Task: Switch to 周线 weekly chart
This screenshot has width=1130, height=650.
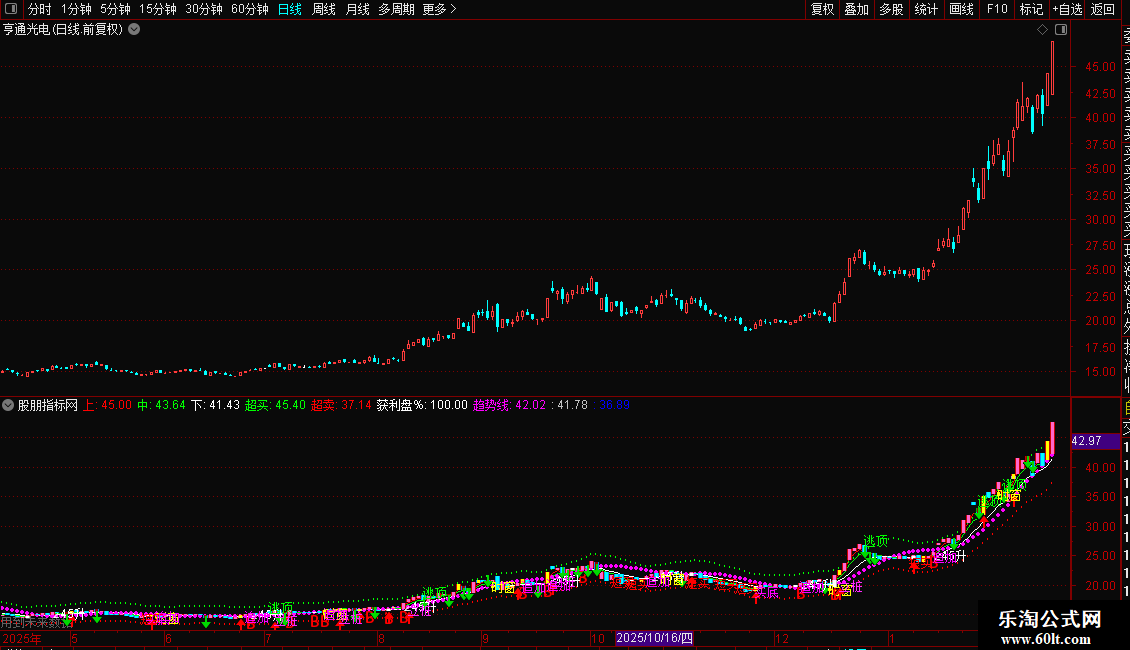Action: pos(324,9)
